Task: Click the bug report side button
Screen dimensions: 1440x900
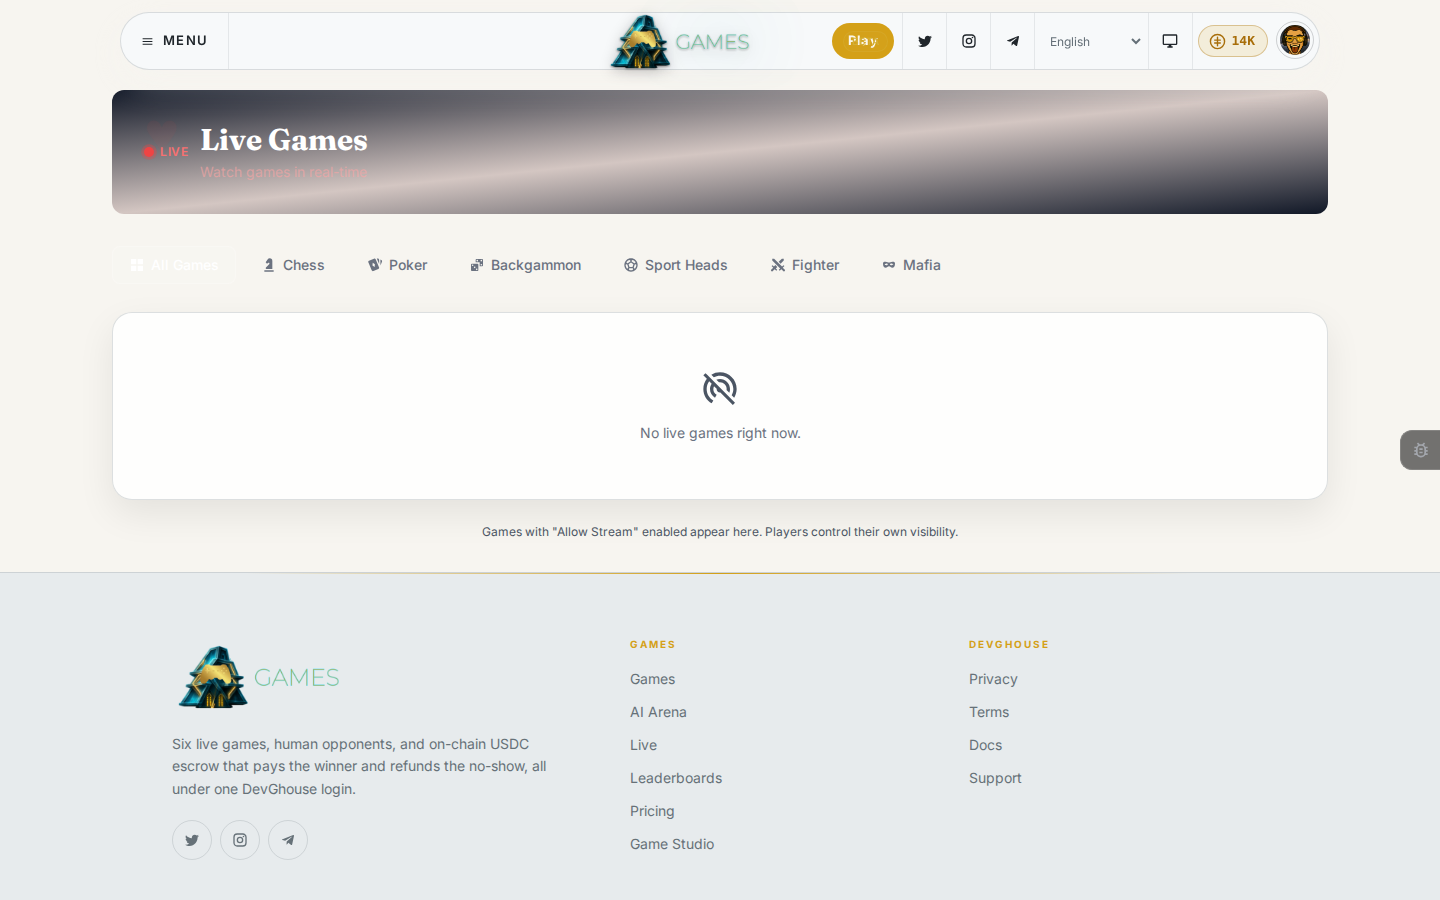Action: (x=1420, y=450)
